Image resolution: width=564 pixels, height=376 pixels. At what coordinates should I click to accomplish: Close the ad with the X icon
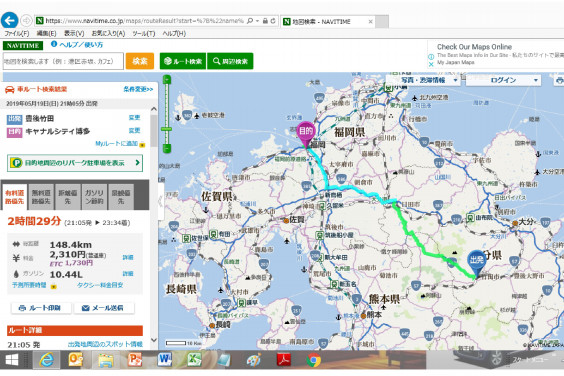click(x=431, y=64)
